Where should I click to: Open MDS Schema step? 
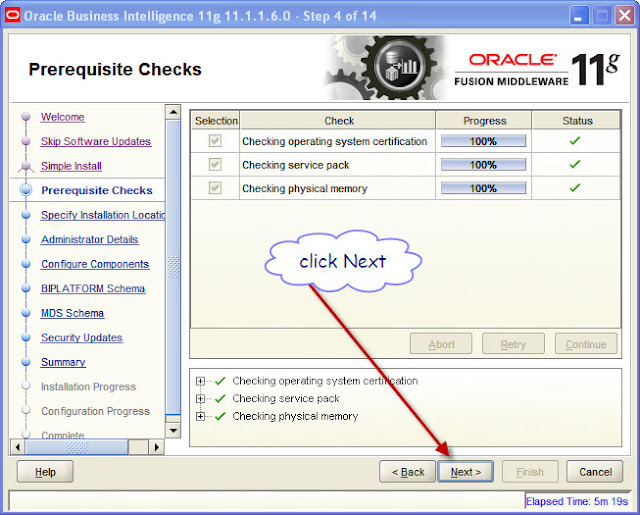(72, 313)
